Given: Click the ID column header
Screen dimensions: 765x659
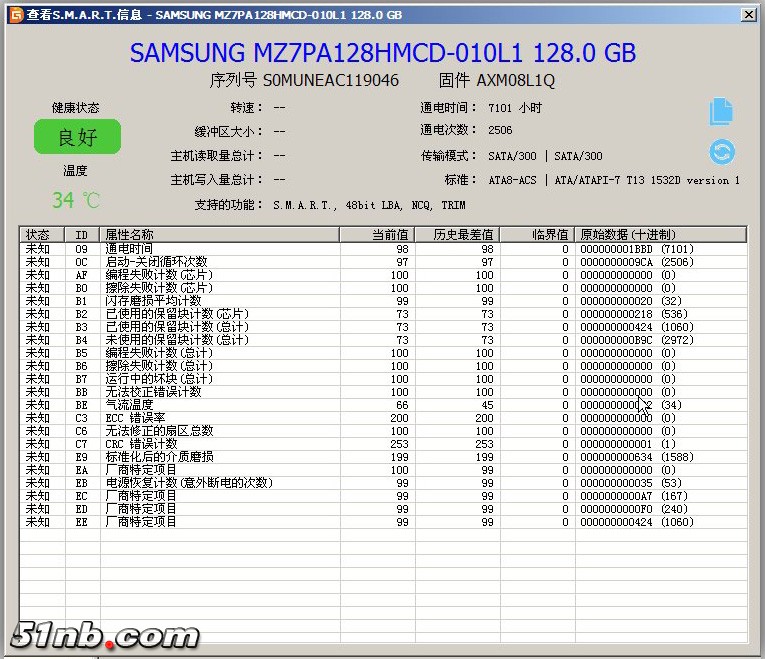Looking at the screenshot, I should 82,234.
